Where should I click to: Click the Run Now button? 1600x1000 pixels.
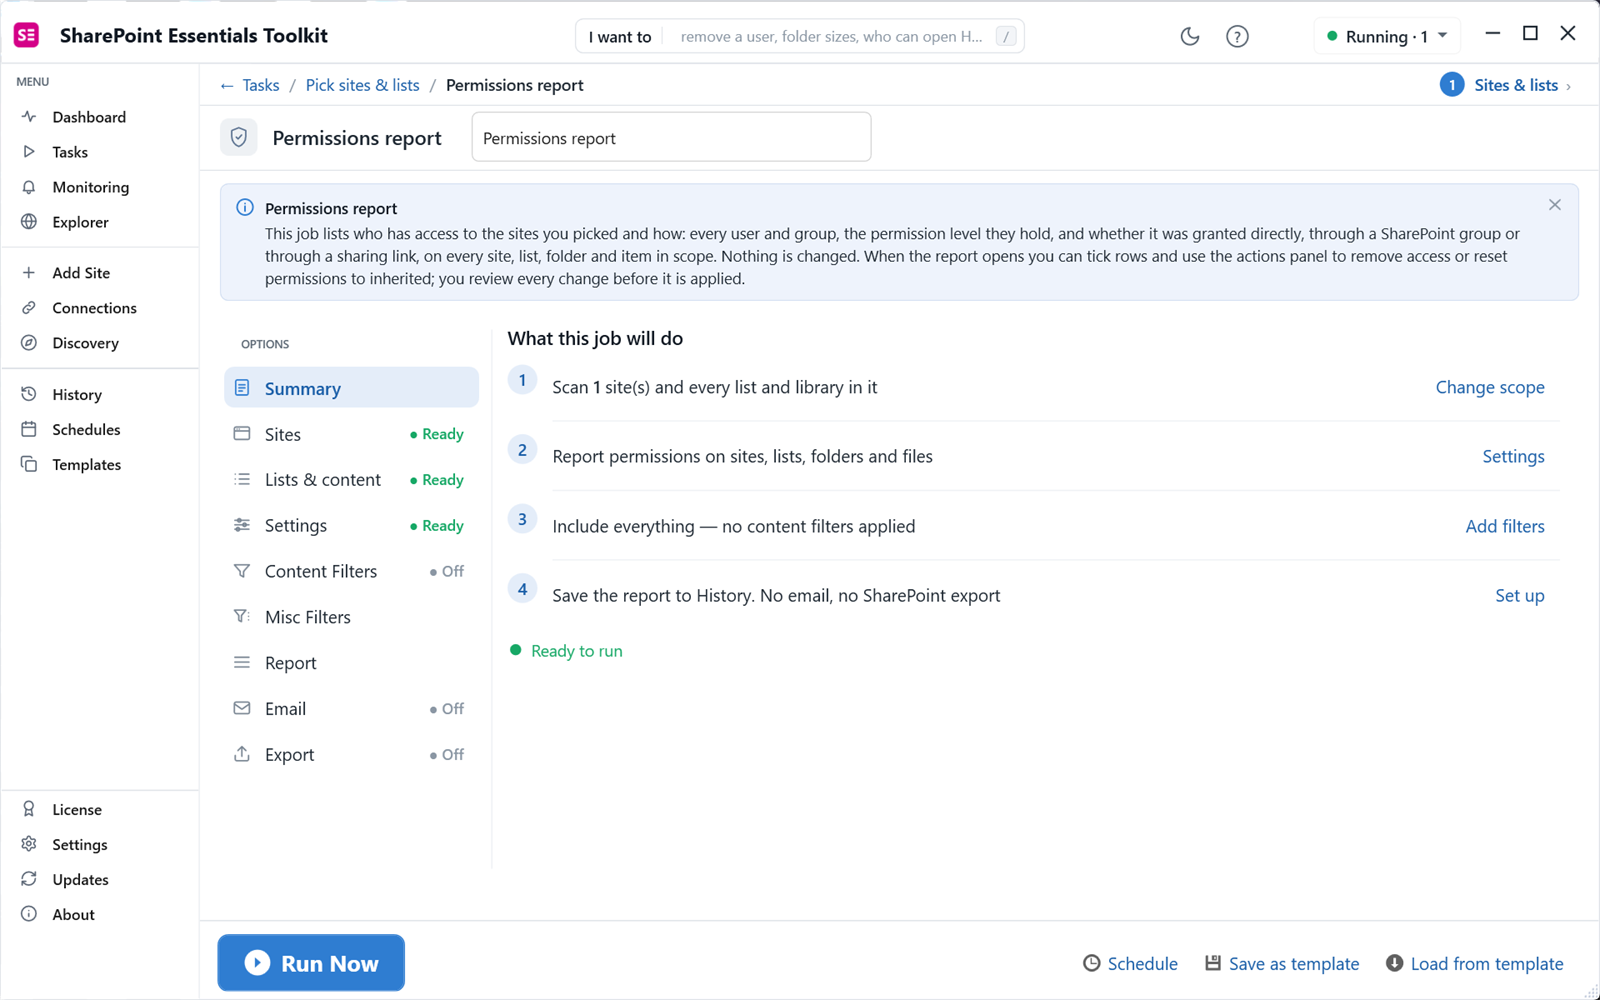pos(311,963)
